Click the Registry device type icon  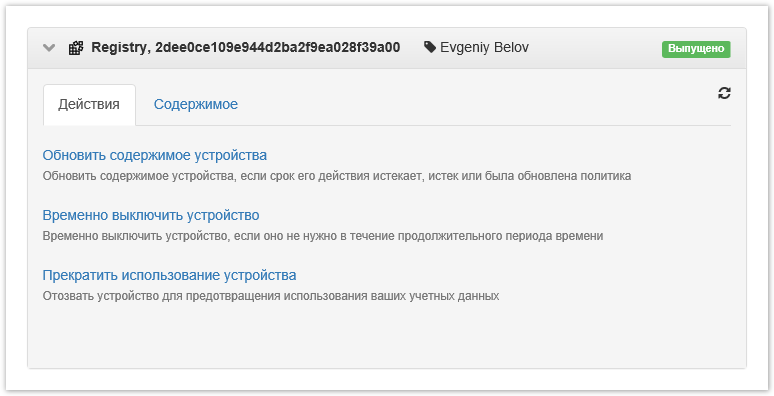[76, 48]
